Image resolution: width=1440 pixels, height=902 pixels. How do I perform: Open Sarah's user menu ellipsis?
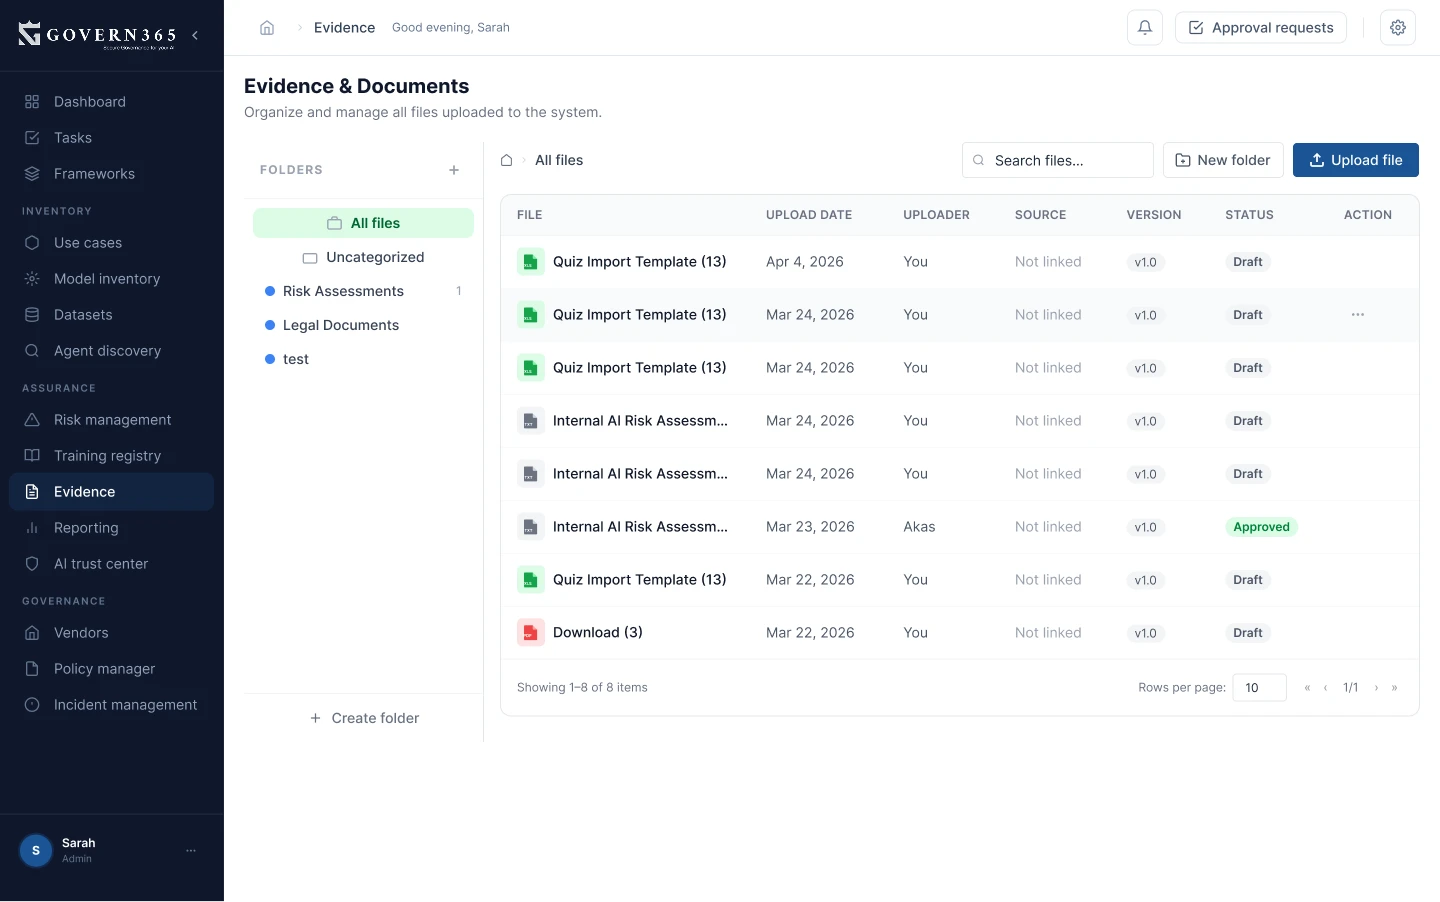[191, 850]
